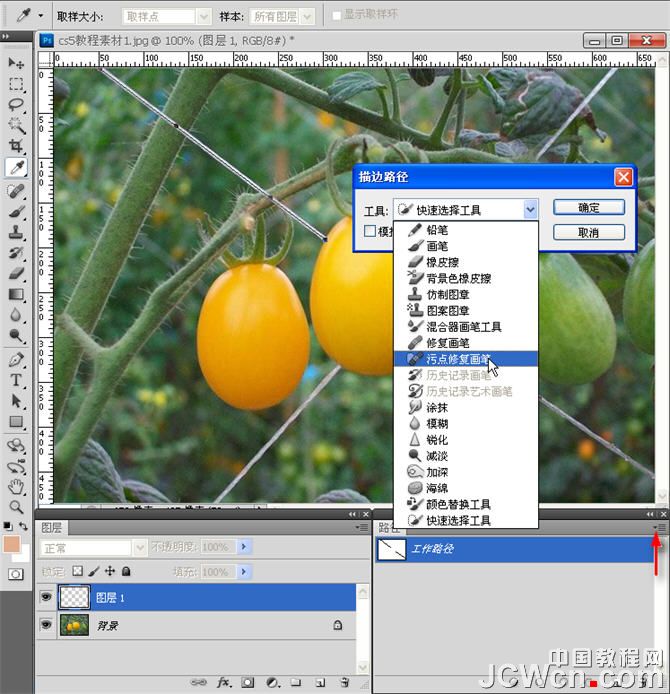Choose 仿制图章 from tool list
Viewport: 670px width, 694px height.
coord(466,294)
